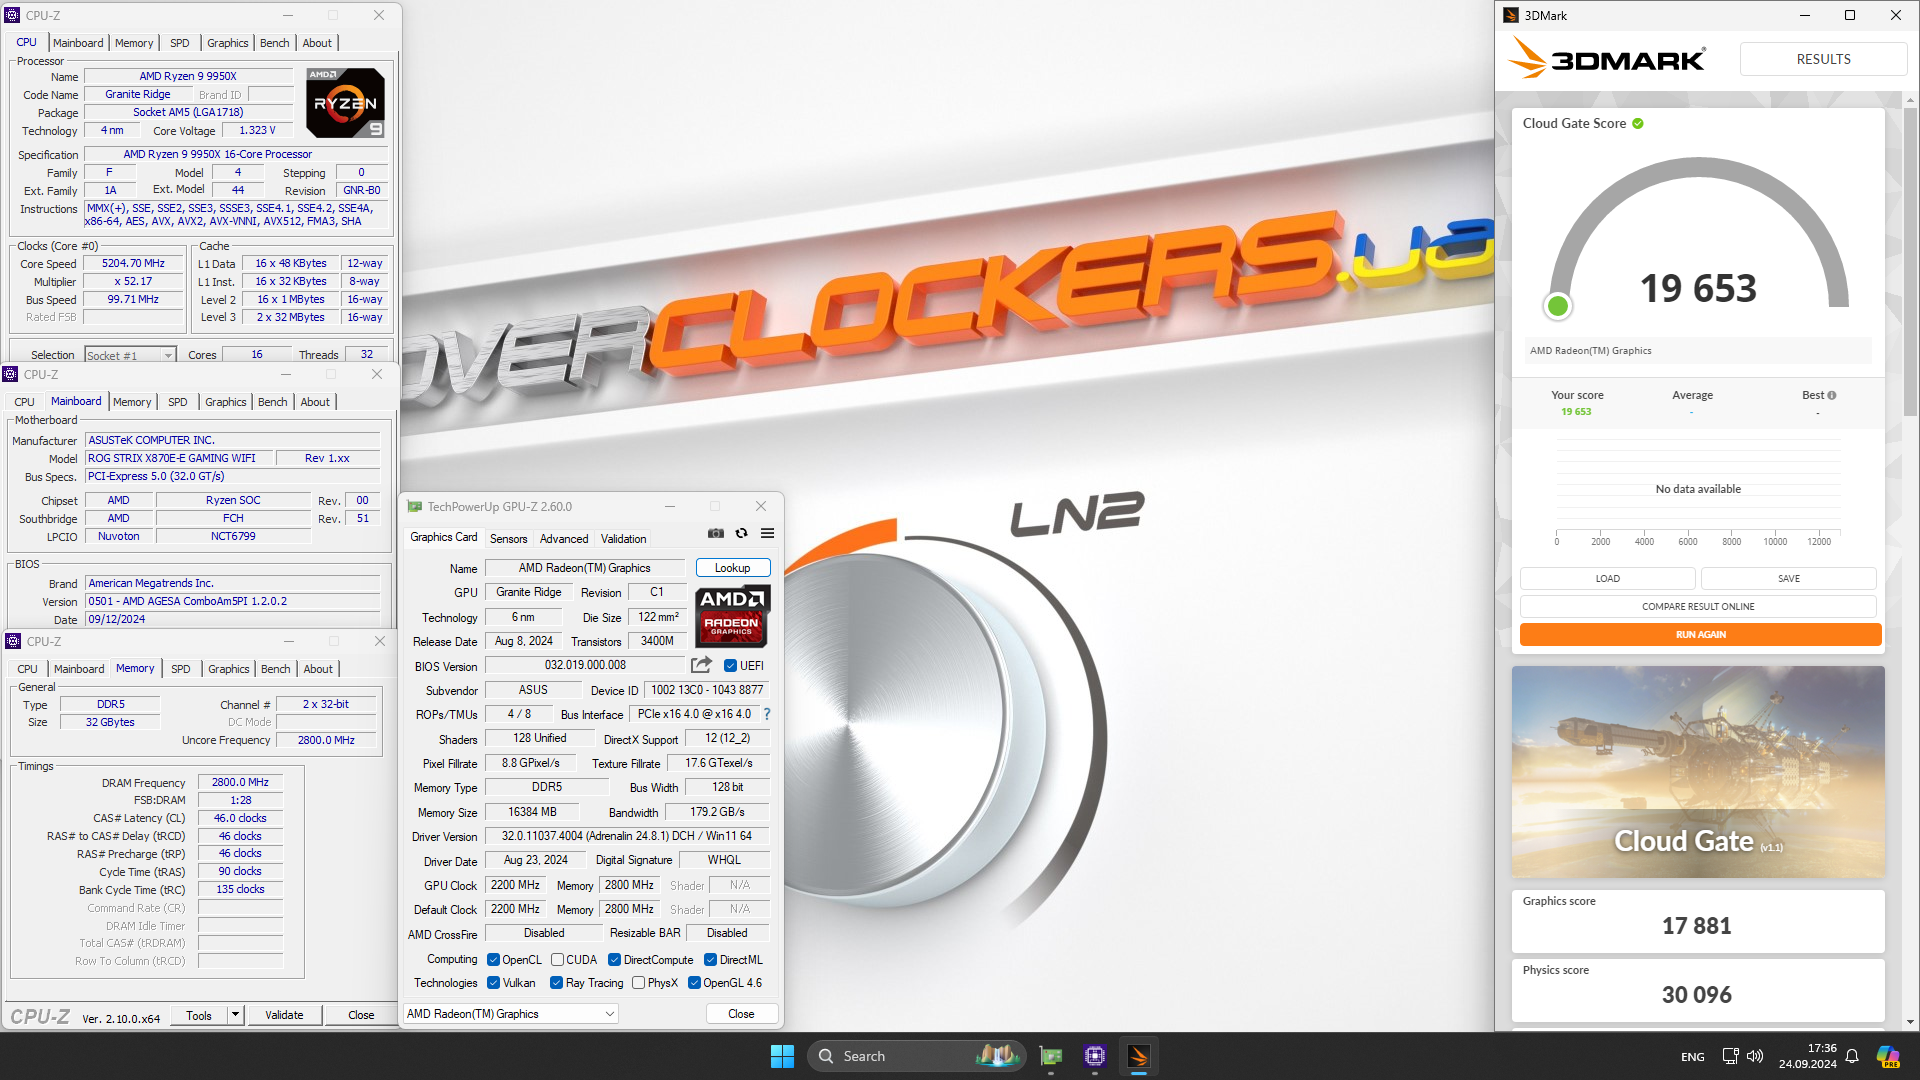Viewport: 1920px width, 1080px height.
Task: Click the GPU-Z refresh icon
Action: click(741, 533)
